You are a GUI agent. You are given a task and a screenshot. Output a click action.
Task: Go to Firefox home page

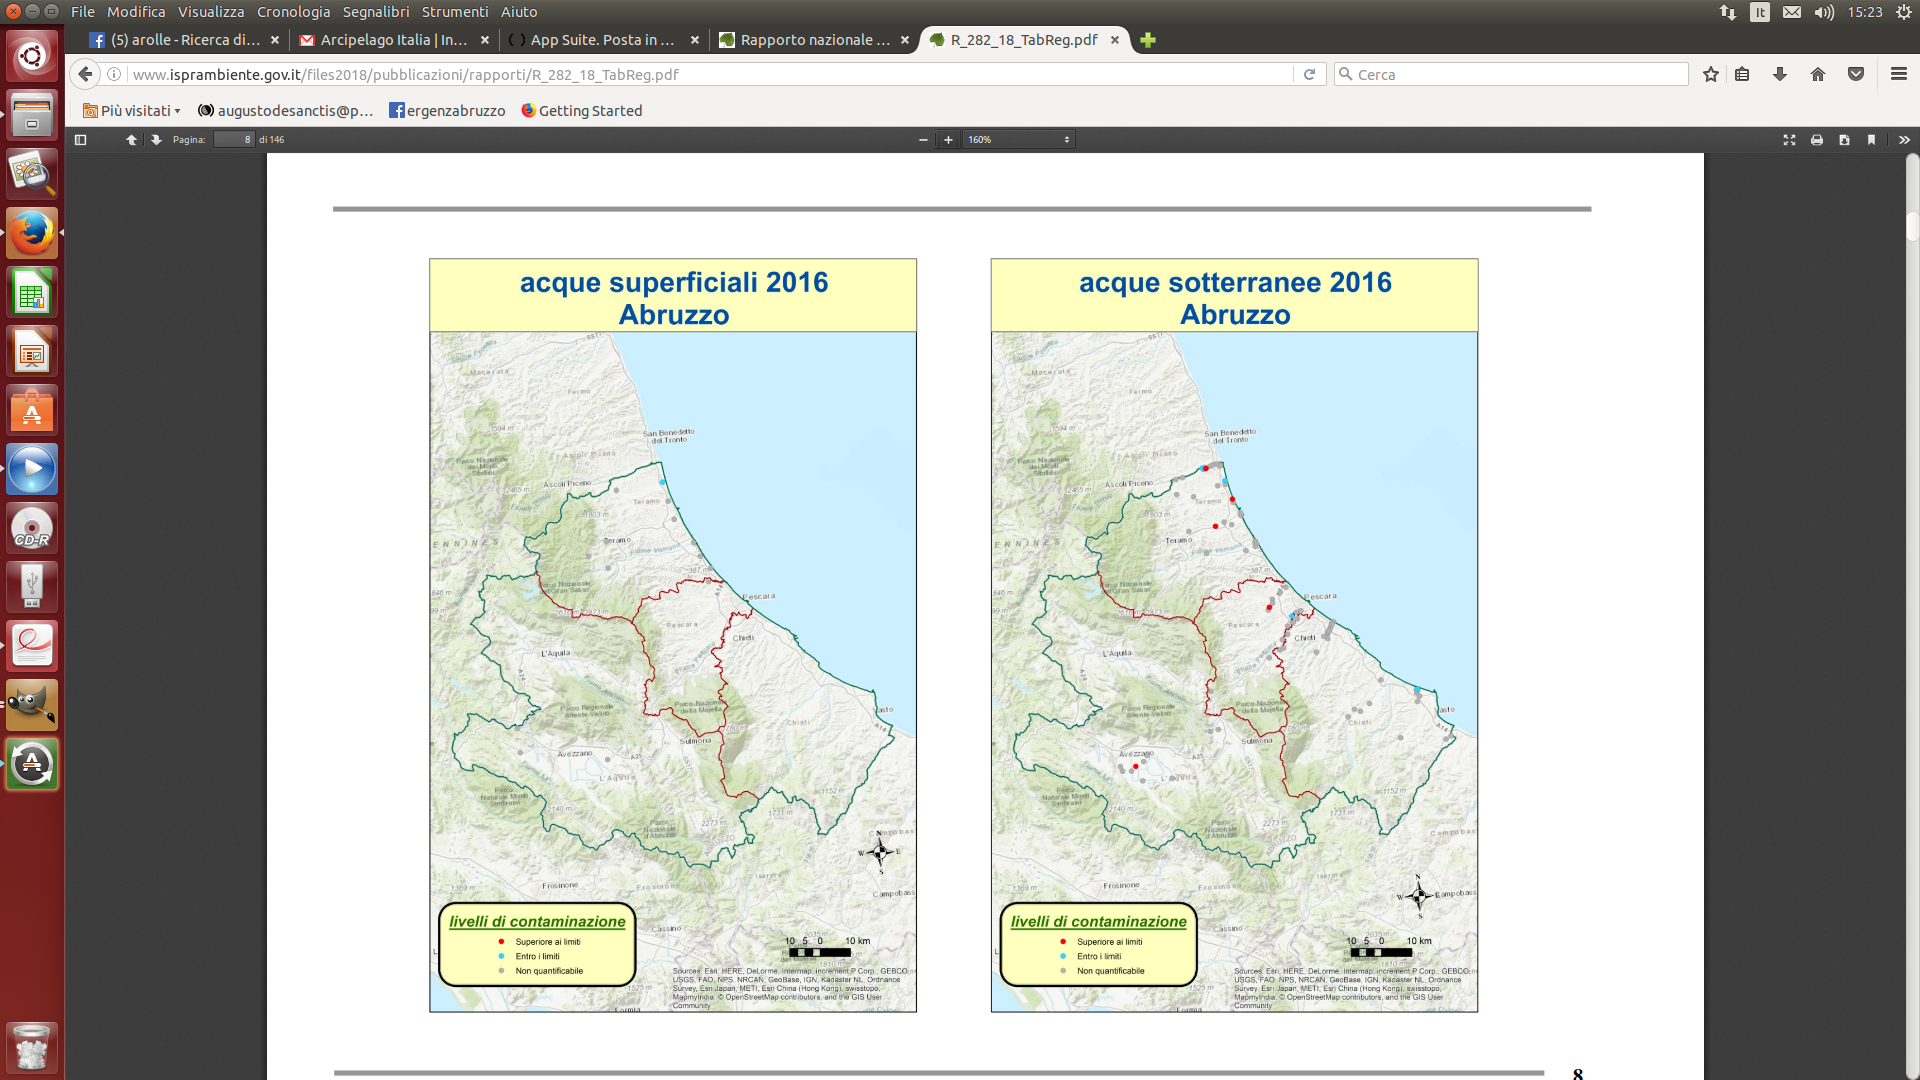1818,75
